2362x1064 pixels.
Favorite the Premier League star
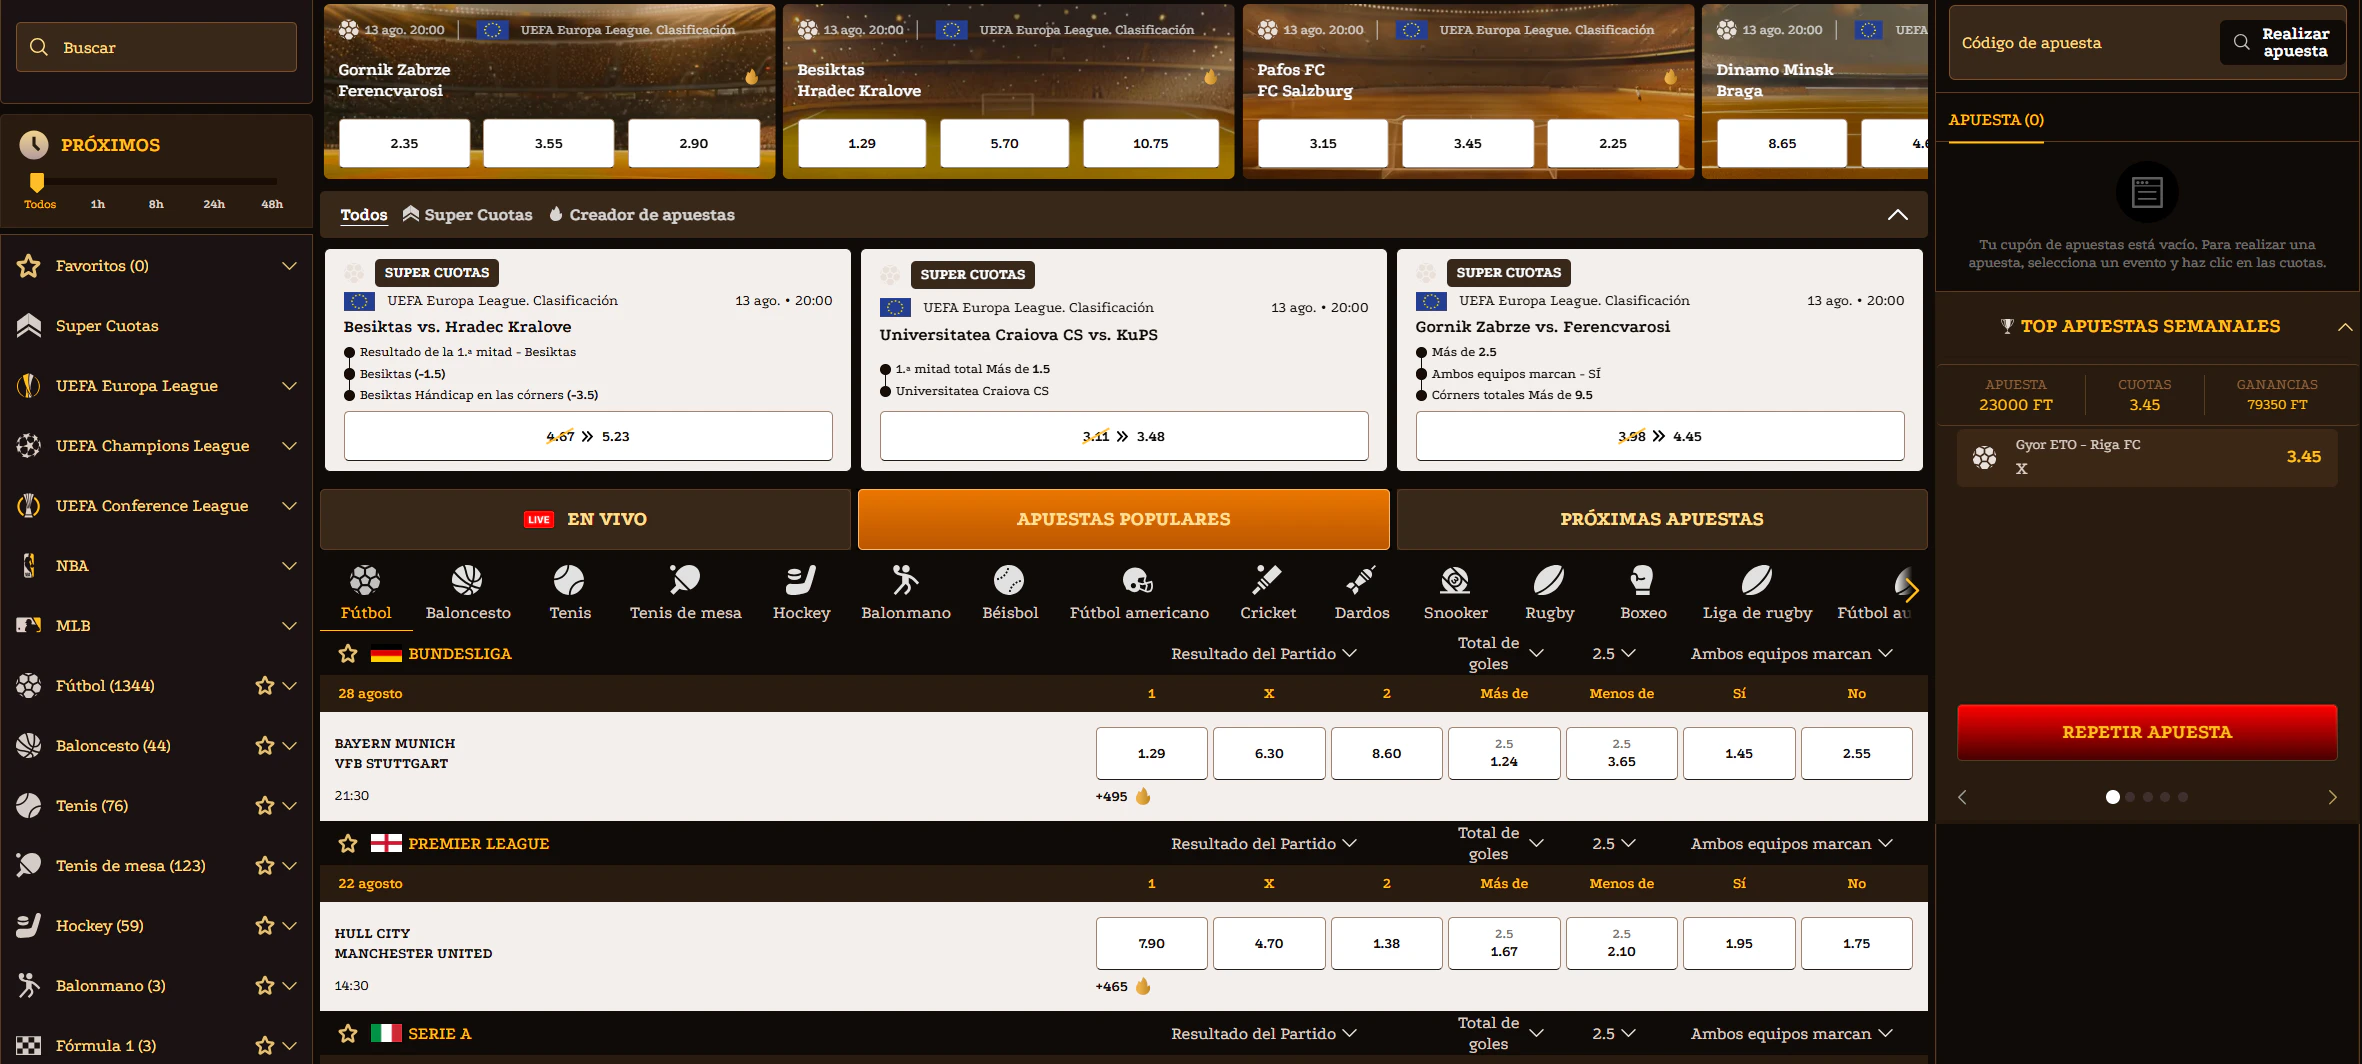(348, 844)
